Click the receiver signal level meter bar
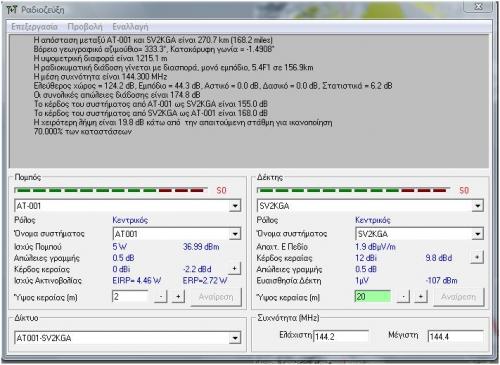 click(x=353, y=190)
